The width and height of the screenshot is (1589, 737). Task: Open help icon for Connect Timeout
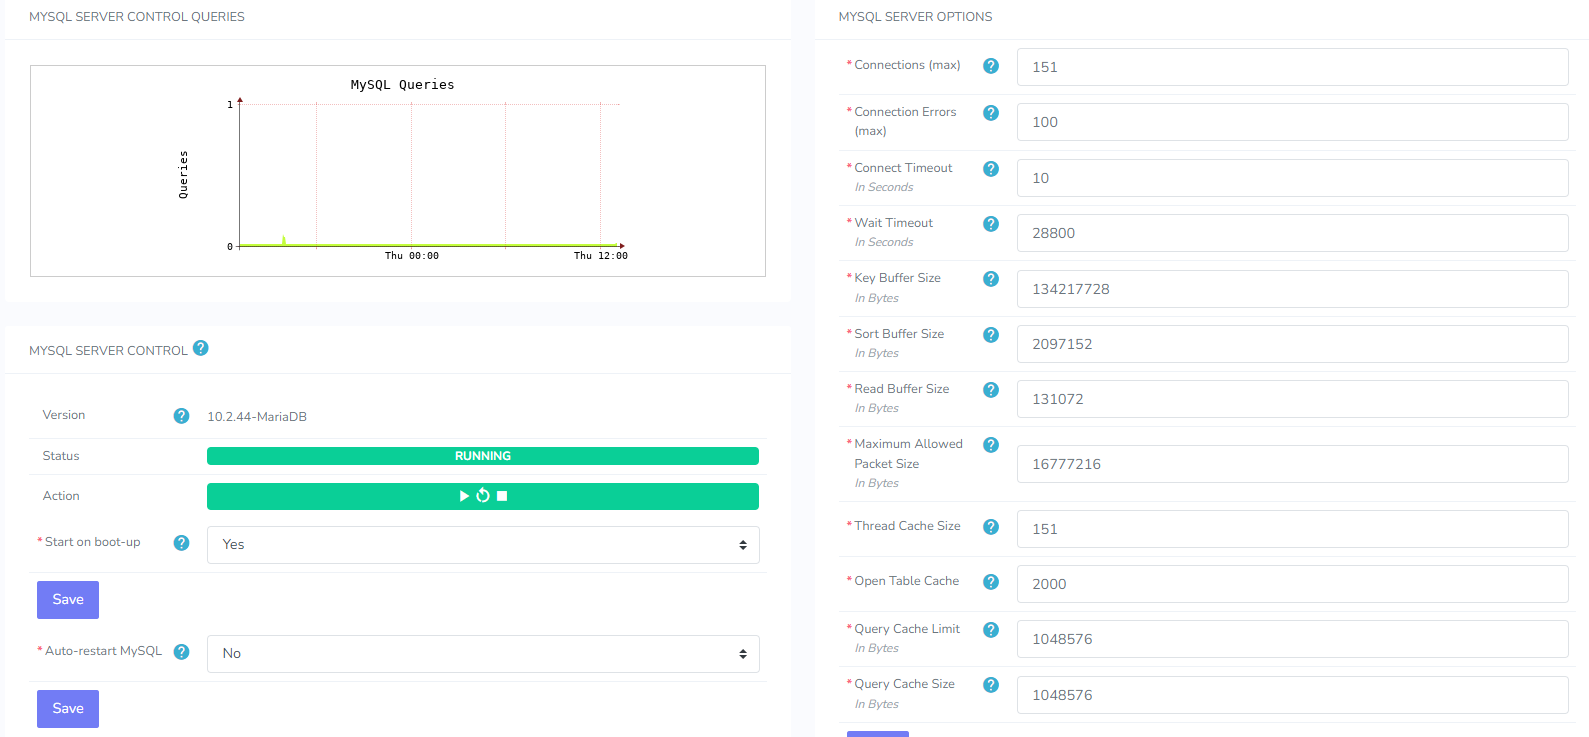[x=991, y=169]
